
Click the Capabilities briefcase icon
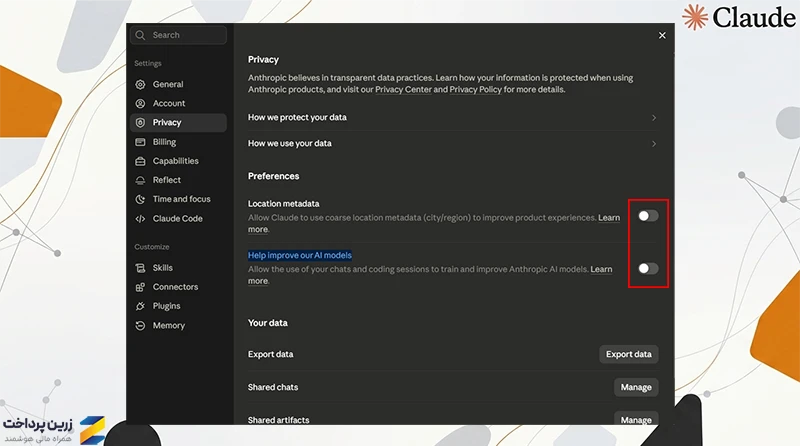pyautogui.click(x=140, y=161)
